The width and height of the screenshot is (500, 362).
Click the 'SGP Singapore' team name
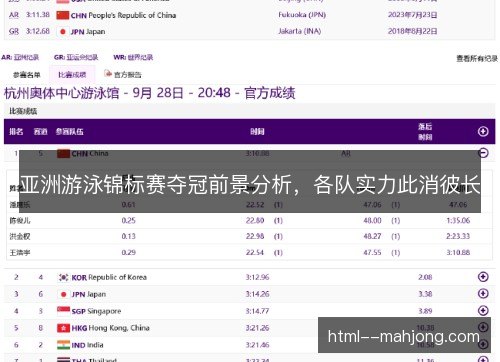coord(96,311)
